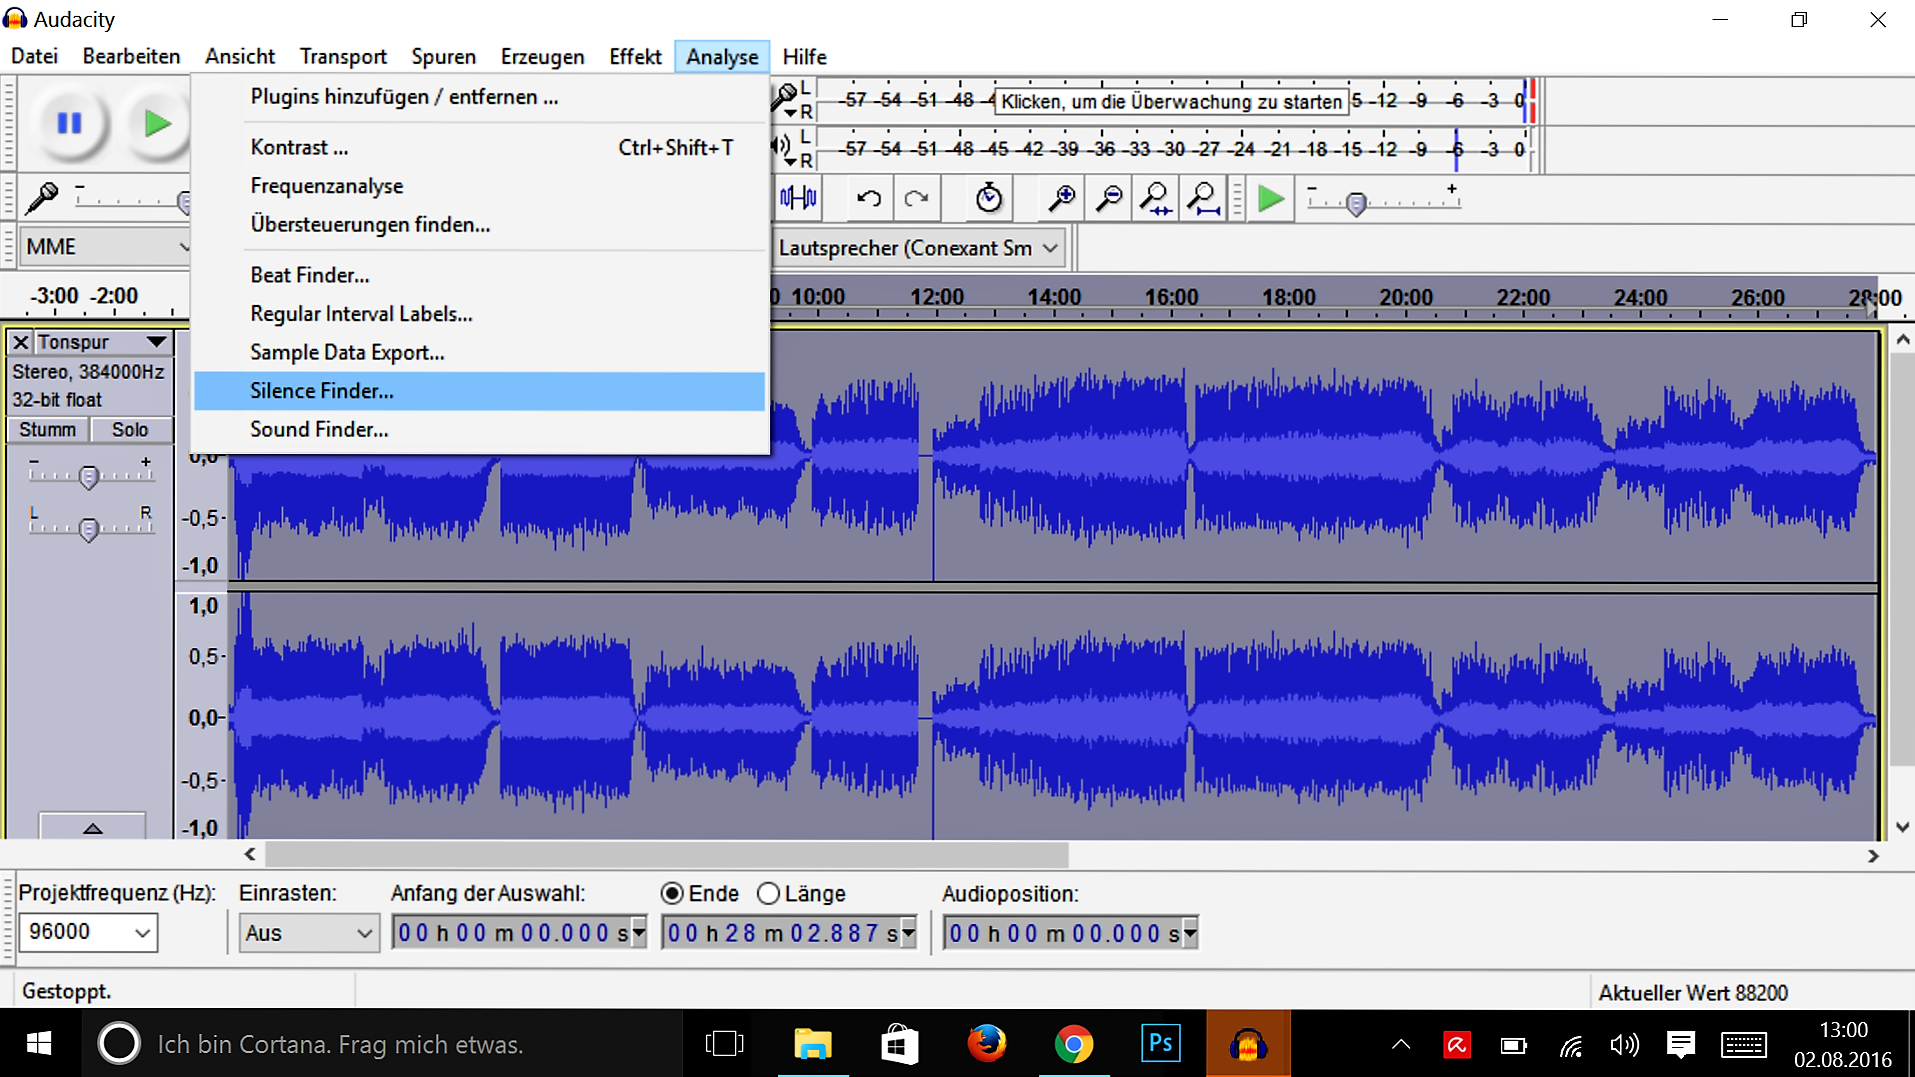Click the Solo track button
The height and width of the screenshot is (1077, 1915).
pyautogui.click(x=130, y=430)
